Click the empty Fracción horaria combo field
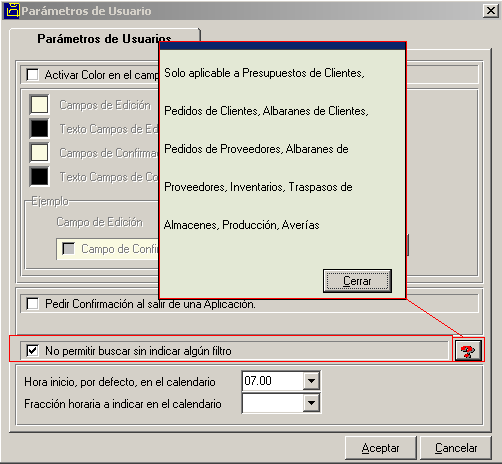Viewport: 502px width, 464px height. tap(273, 403)
